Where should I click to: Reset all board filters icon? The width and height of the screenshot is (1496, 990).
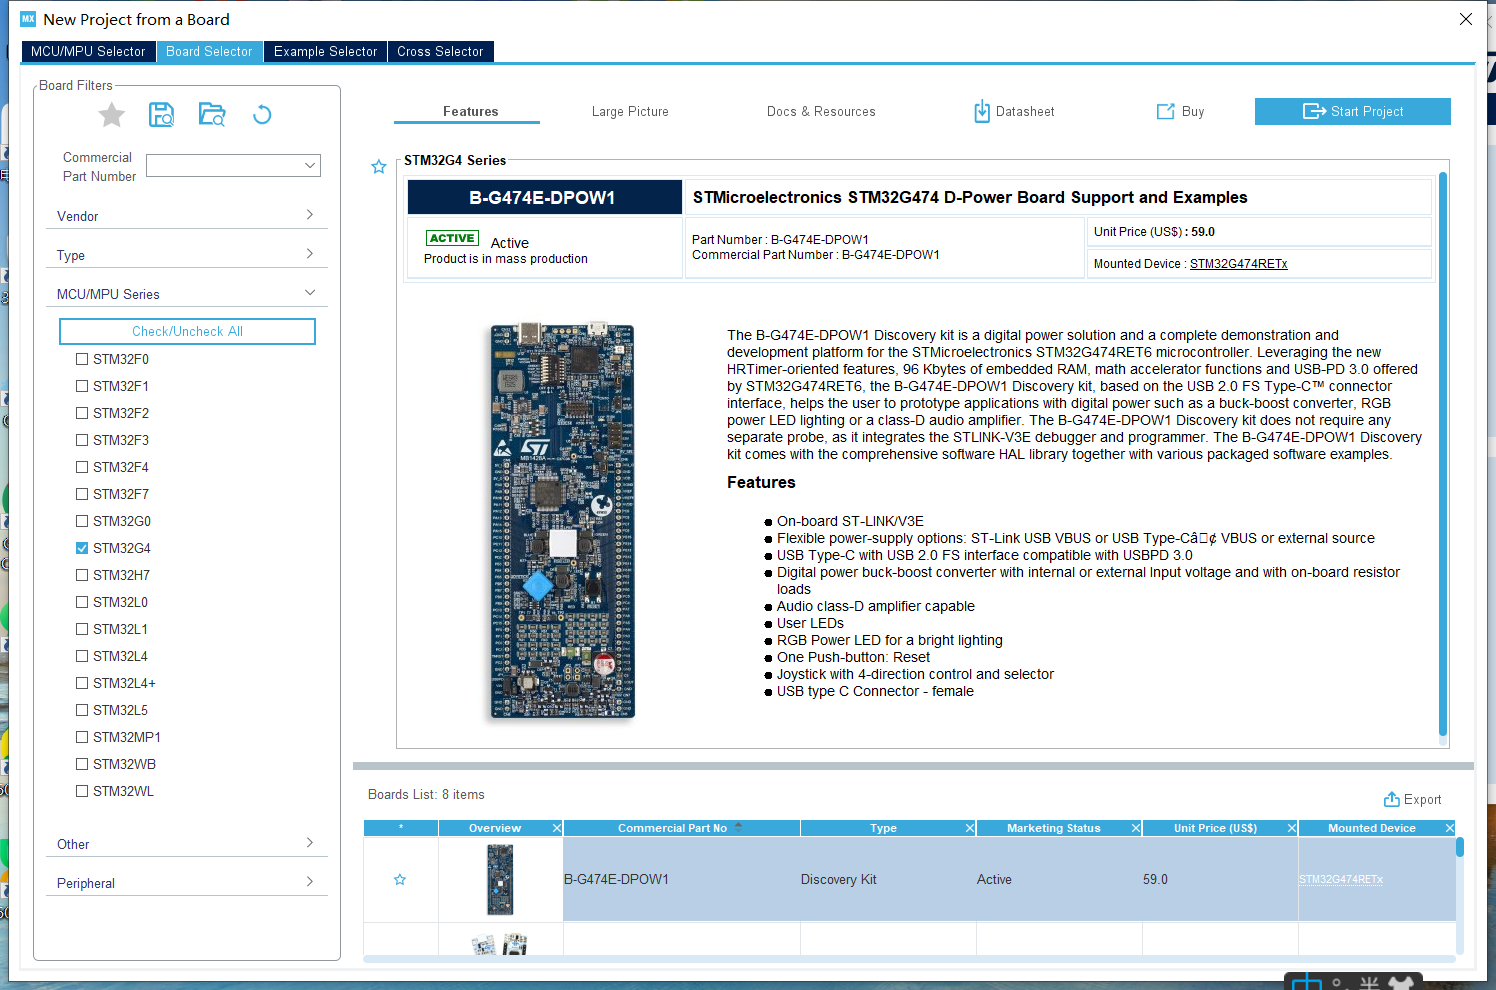pos(262,115)
